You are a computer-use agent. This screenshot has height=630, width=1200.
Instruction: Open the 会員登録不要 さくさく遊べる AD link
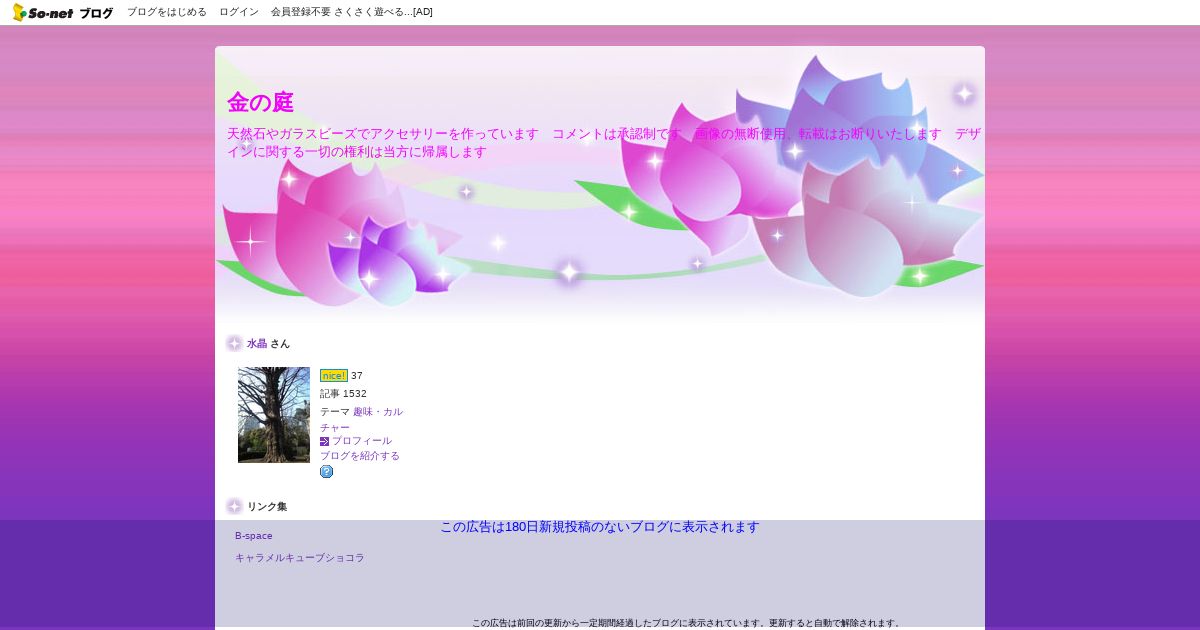pyautogui.click(x=352, y=12)
